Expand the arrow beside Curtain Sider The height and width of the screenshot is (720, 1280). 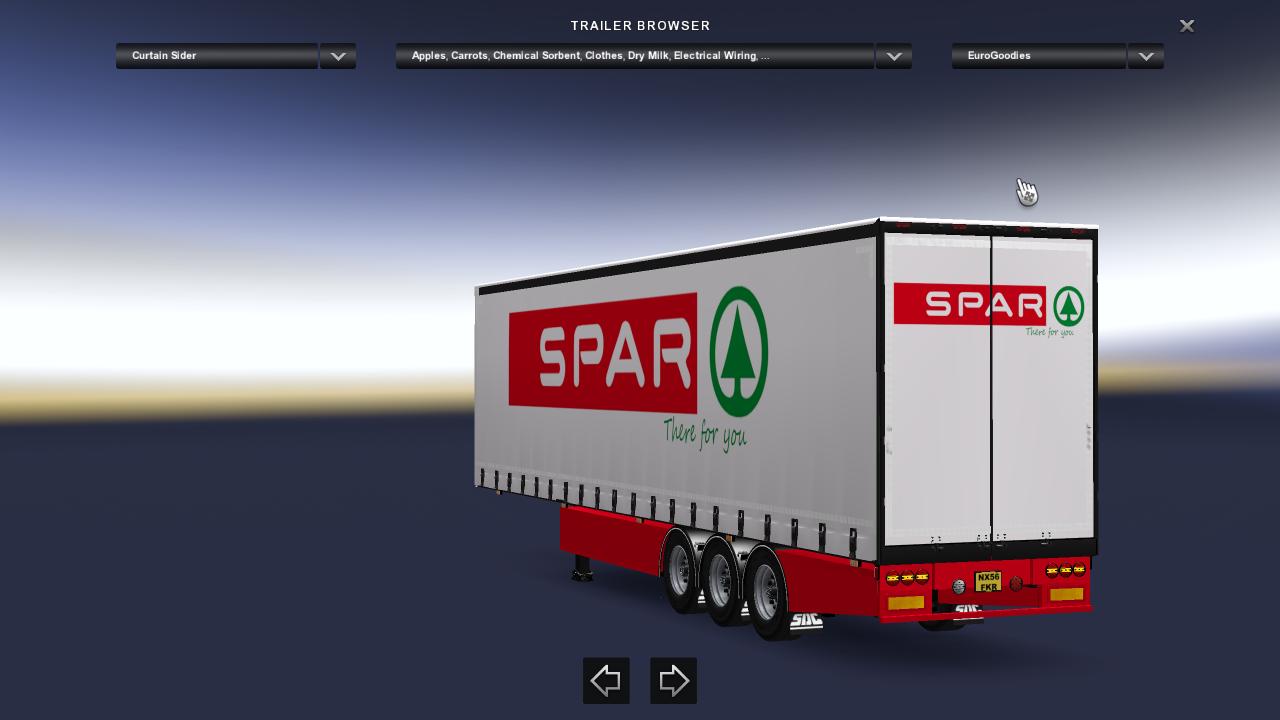click(338, 56)
